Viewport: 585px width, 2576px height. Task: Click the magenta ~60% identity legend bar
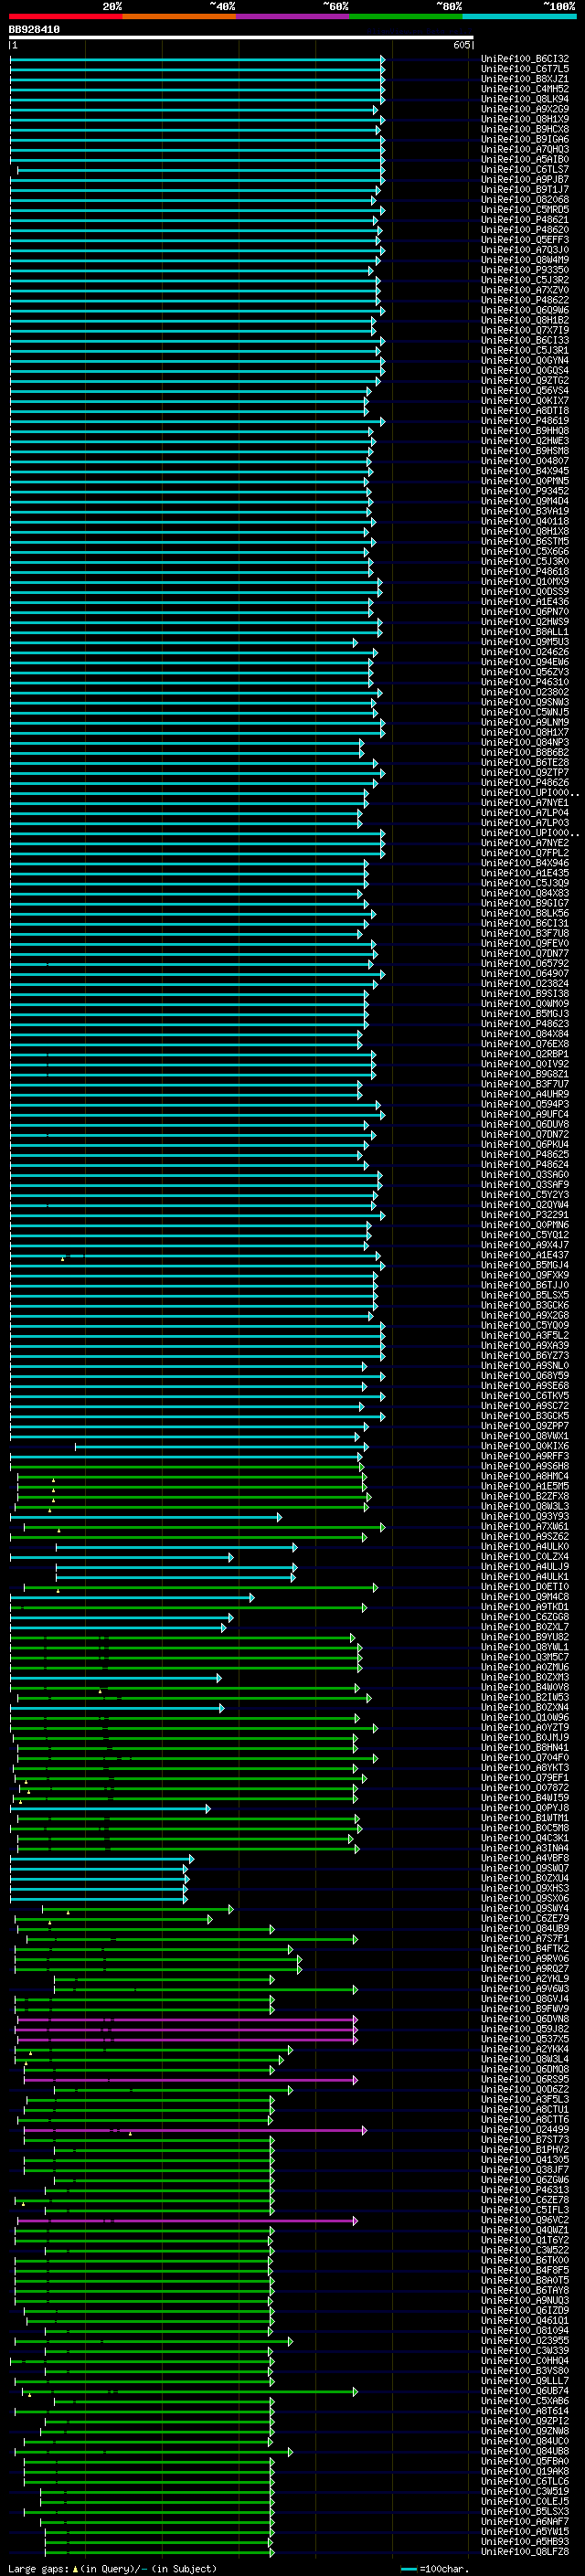(x=292, y=16)
